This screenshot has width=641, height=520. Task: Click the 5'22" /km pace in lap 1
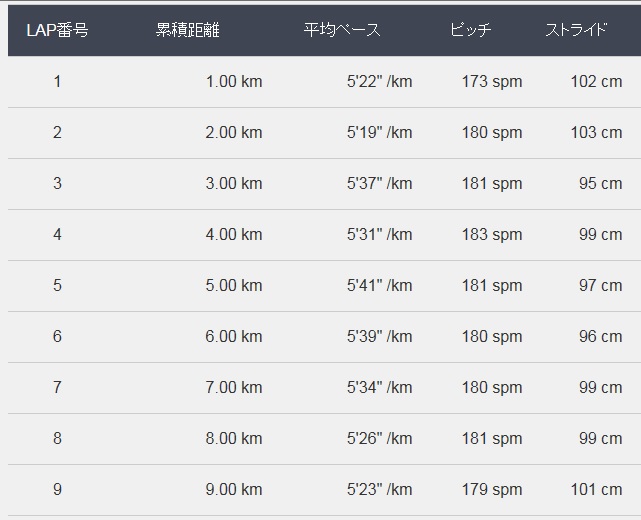[379, 81]
